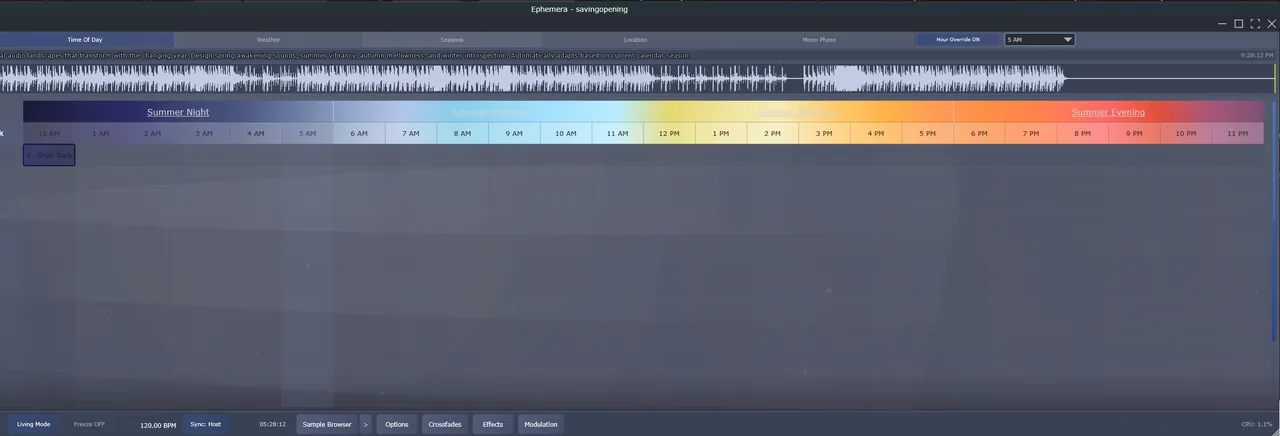Click the Sync: Host selector
The width and height of the screenshot is (1280, 436).
(x=205, y=424)
